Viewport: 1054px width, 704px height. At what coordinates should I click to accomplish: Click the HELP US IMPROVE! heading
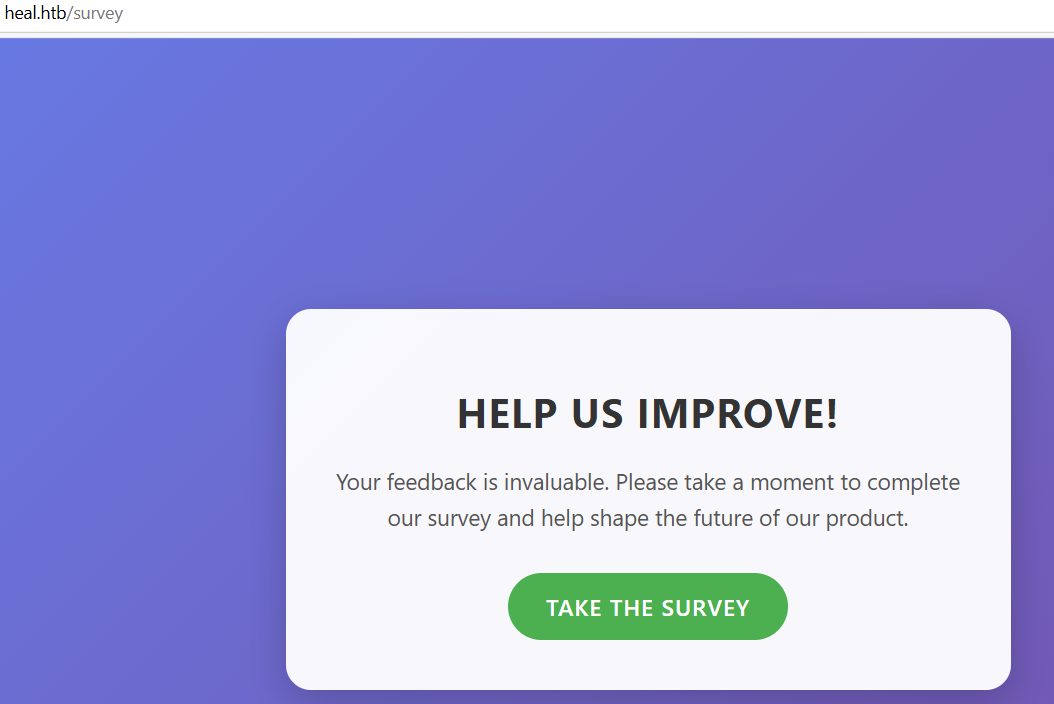647,414
